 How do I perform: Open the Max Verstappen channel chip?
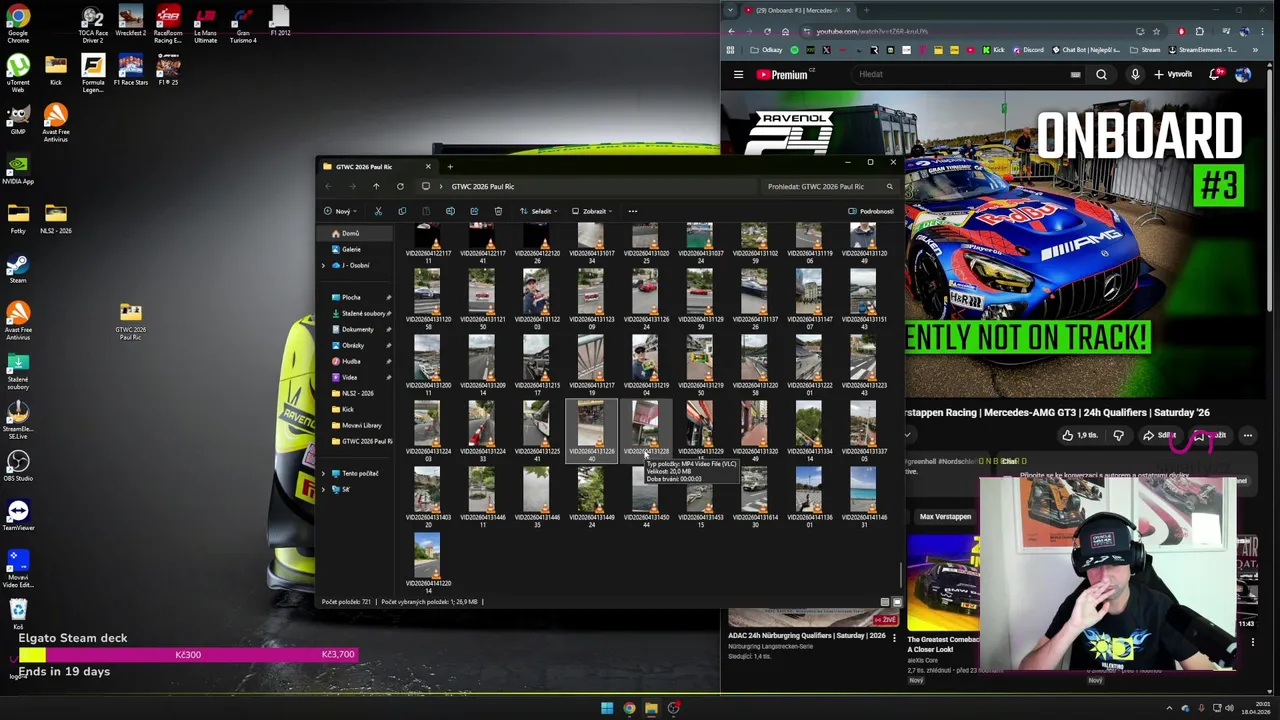945,517
